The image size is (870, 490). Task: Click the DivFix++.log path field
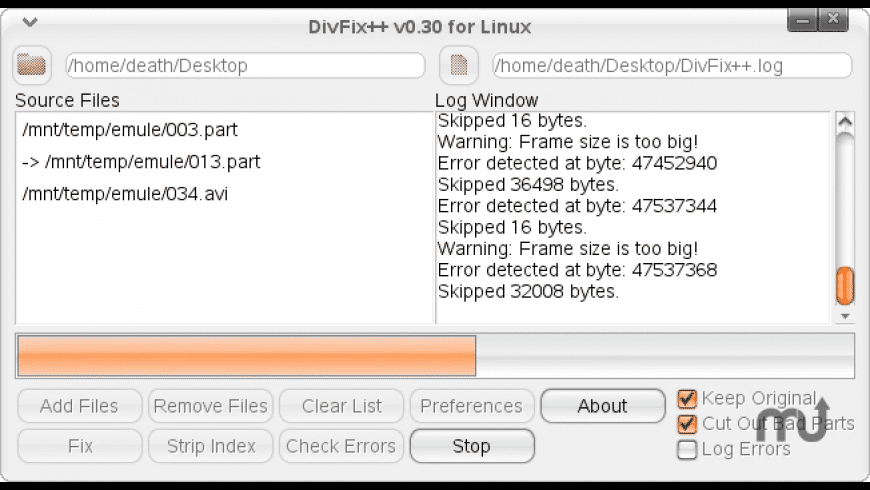[672, 66]
